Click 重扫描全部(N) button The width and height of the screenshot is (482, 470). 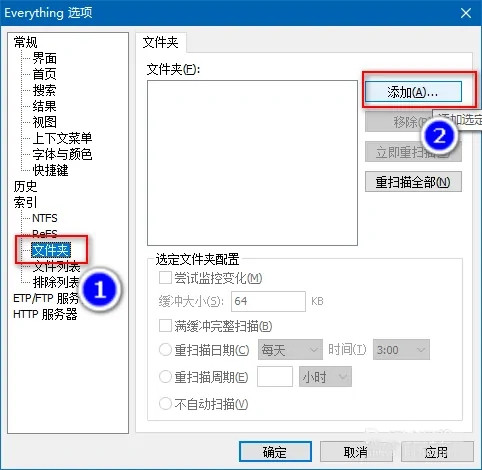point(413,182)
